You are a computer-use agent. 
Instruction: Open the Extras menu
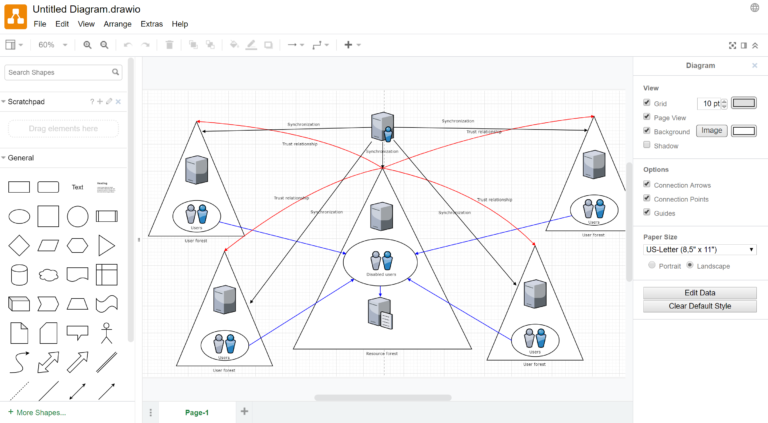(151, 23)
